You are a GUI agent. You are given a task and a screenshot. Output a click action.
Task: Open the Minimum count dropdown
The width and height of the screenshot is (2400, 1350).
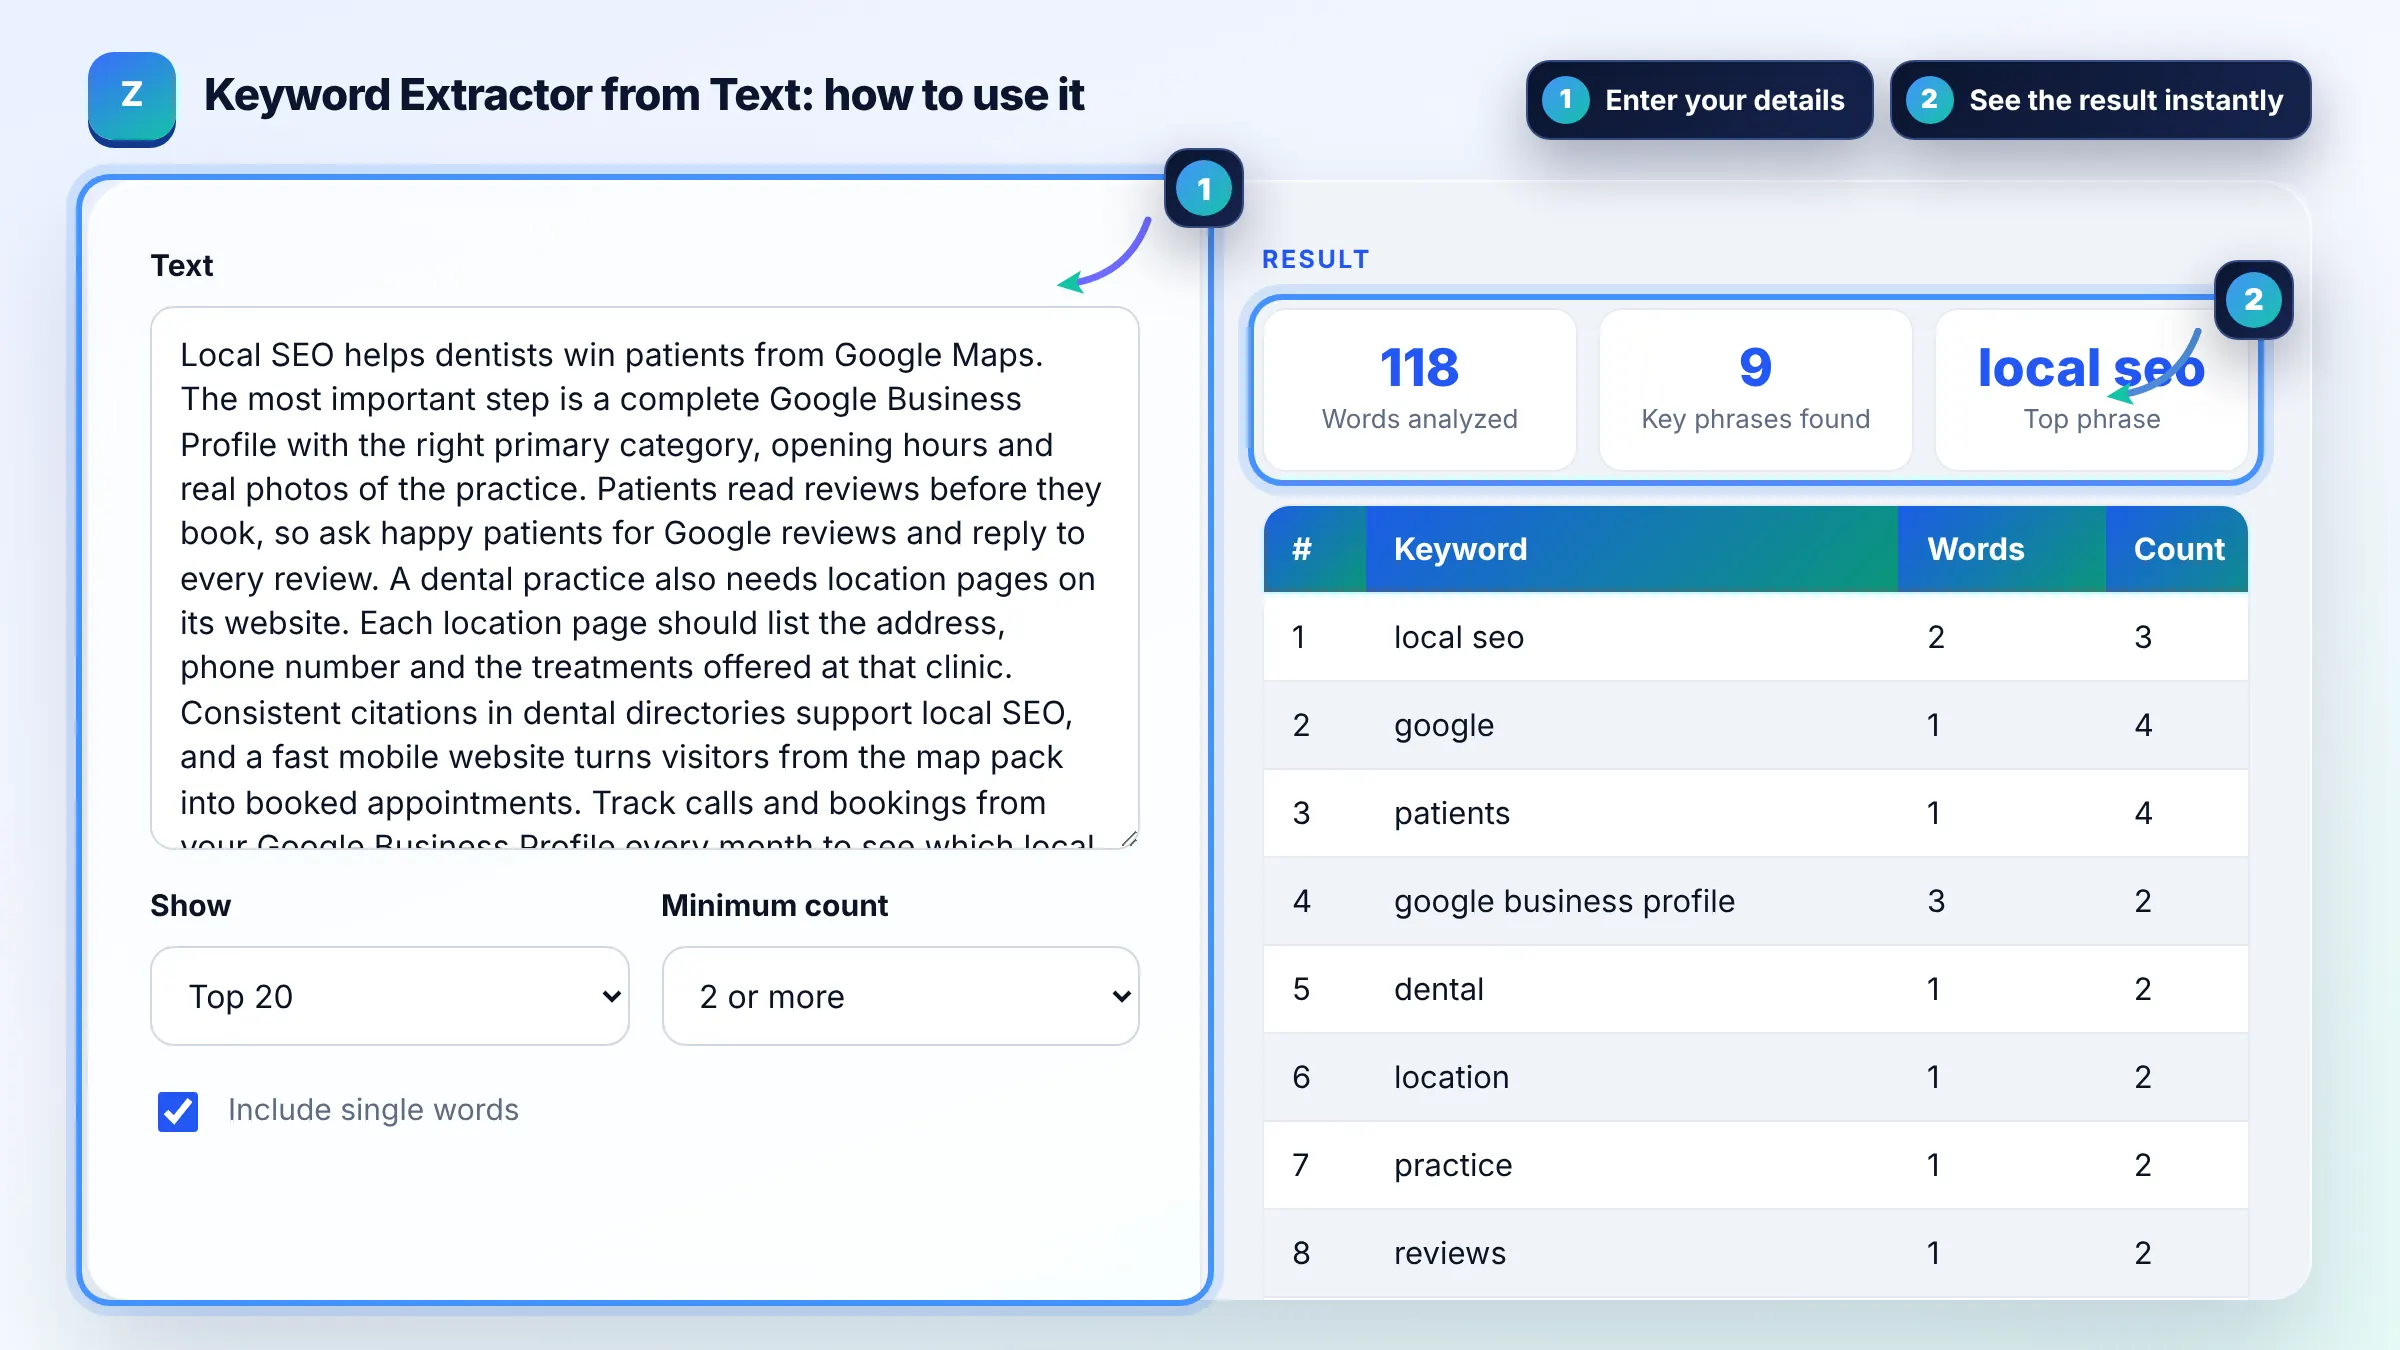900,996
